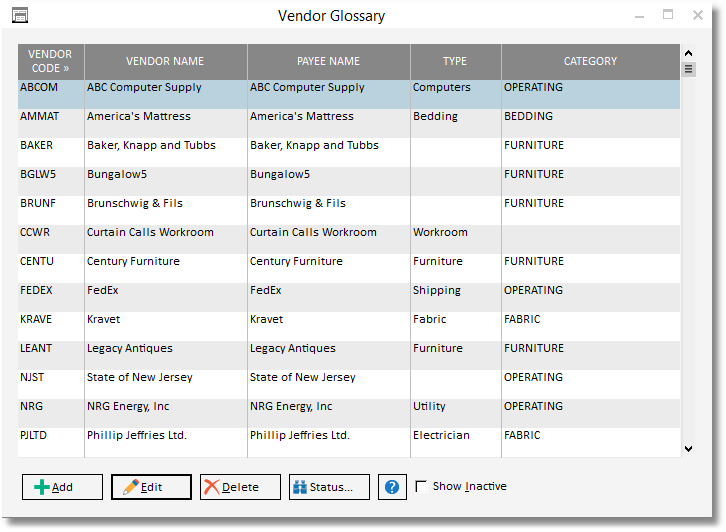Select the CCWR vendor code cell
Viewport: 726px width, 532px height.
[x=51, y=239]
